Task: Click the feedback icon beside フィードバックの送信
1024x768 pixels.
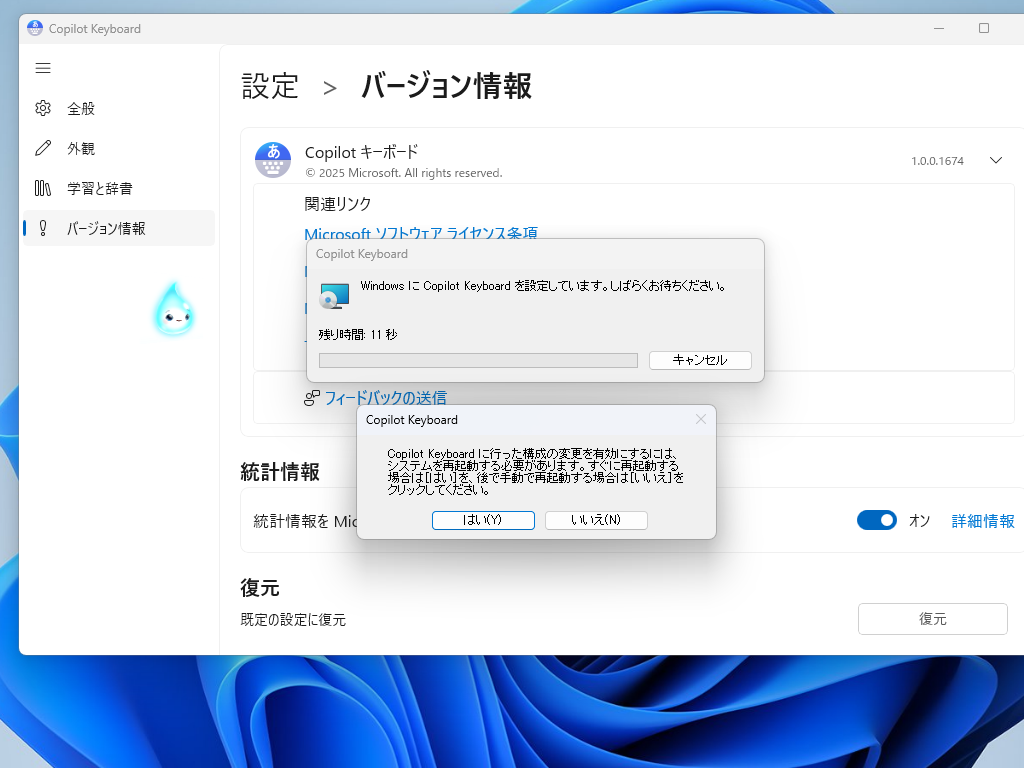Action: (311, 397)
